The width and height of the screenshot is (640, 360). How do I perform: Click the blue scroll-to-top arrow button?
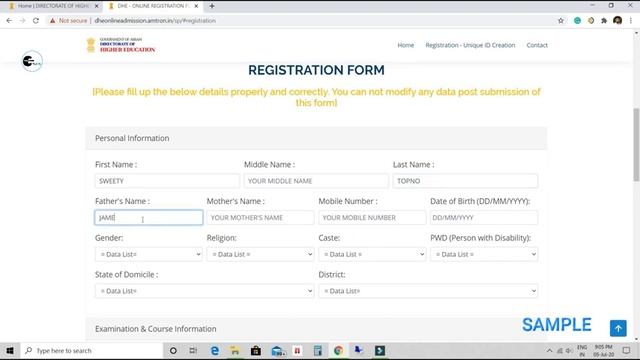click(618, 328)
